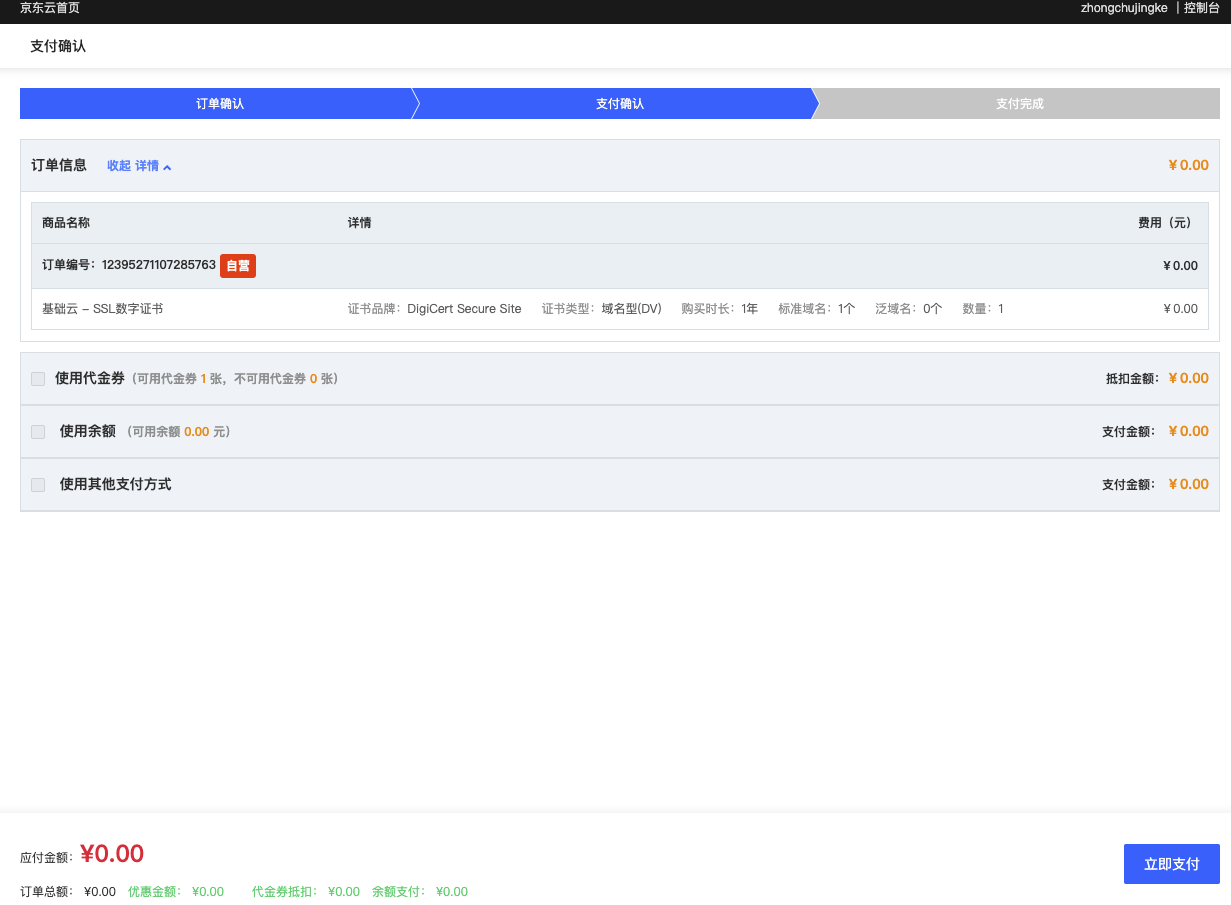Click the 订单信息 section title

[59, 165]
